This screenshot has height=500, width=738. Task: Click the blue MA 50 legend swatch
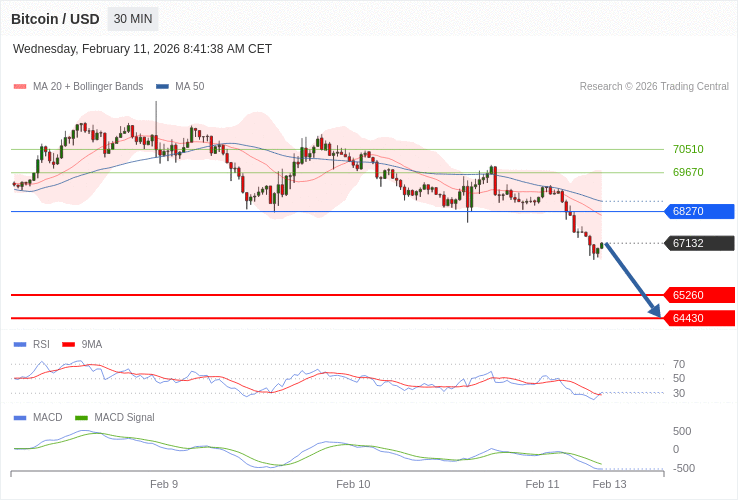(x=162, y=87)
